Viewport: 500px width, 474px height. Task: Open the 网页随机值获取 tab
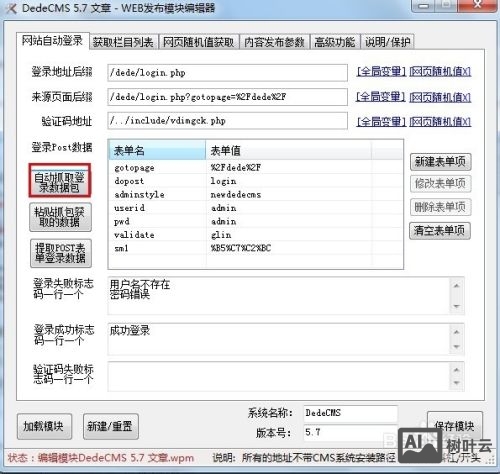click(x=199, y=42)
